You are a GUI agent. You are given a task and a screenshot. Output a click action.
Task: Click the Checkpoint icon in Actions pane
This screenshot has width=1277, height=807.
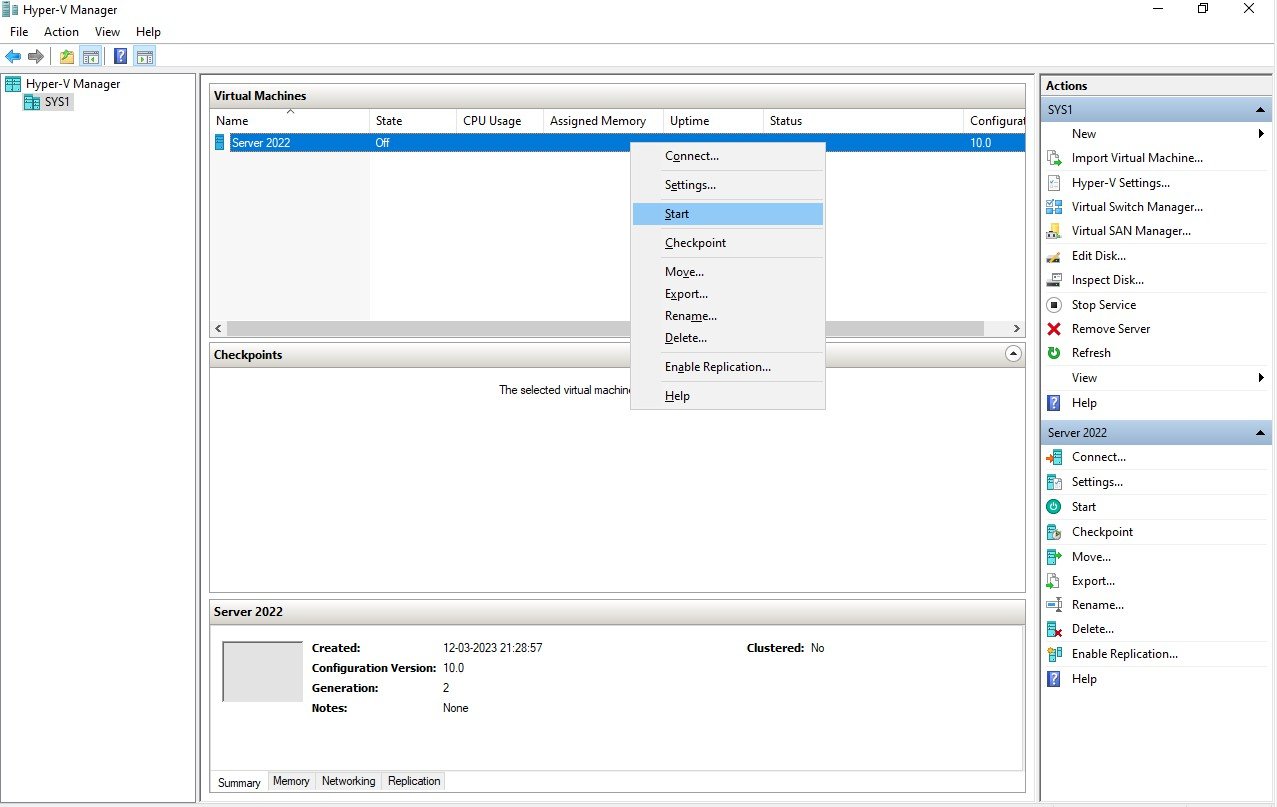1054,532
